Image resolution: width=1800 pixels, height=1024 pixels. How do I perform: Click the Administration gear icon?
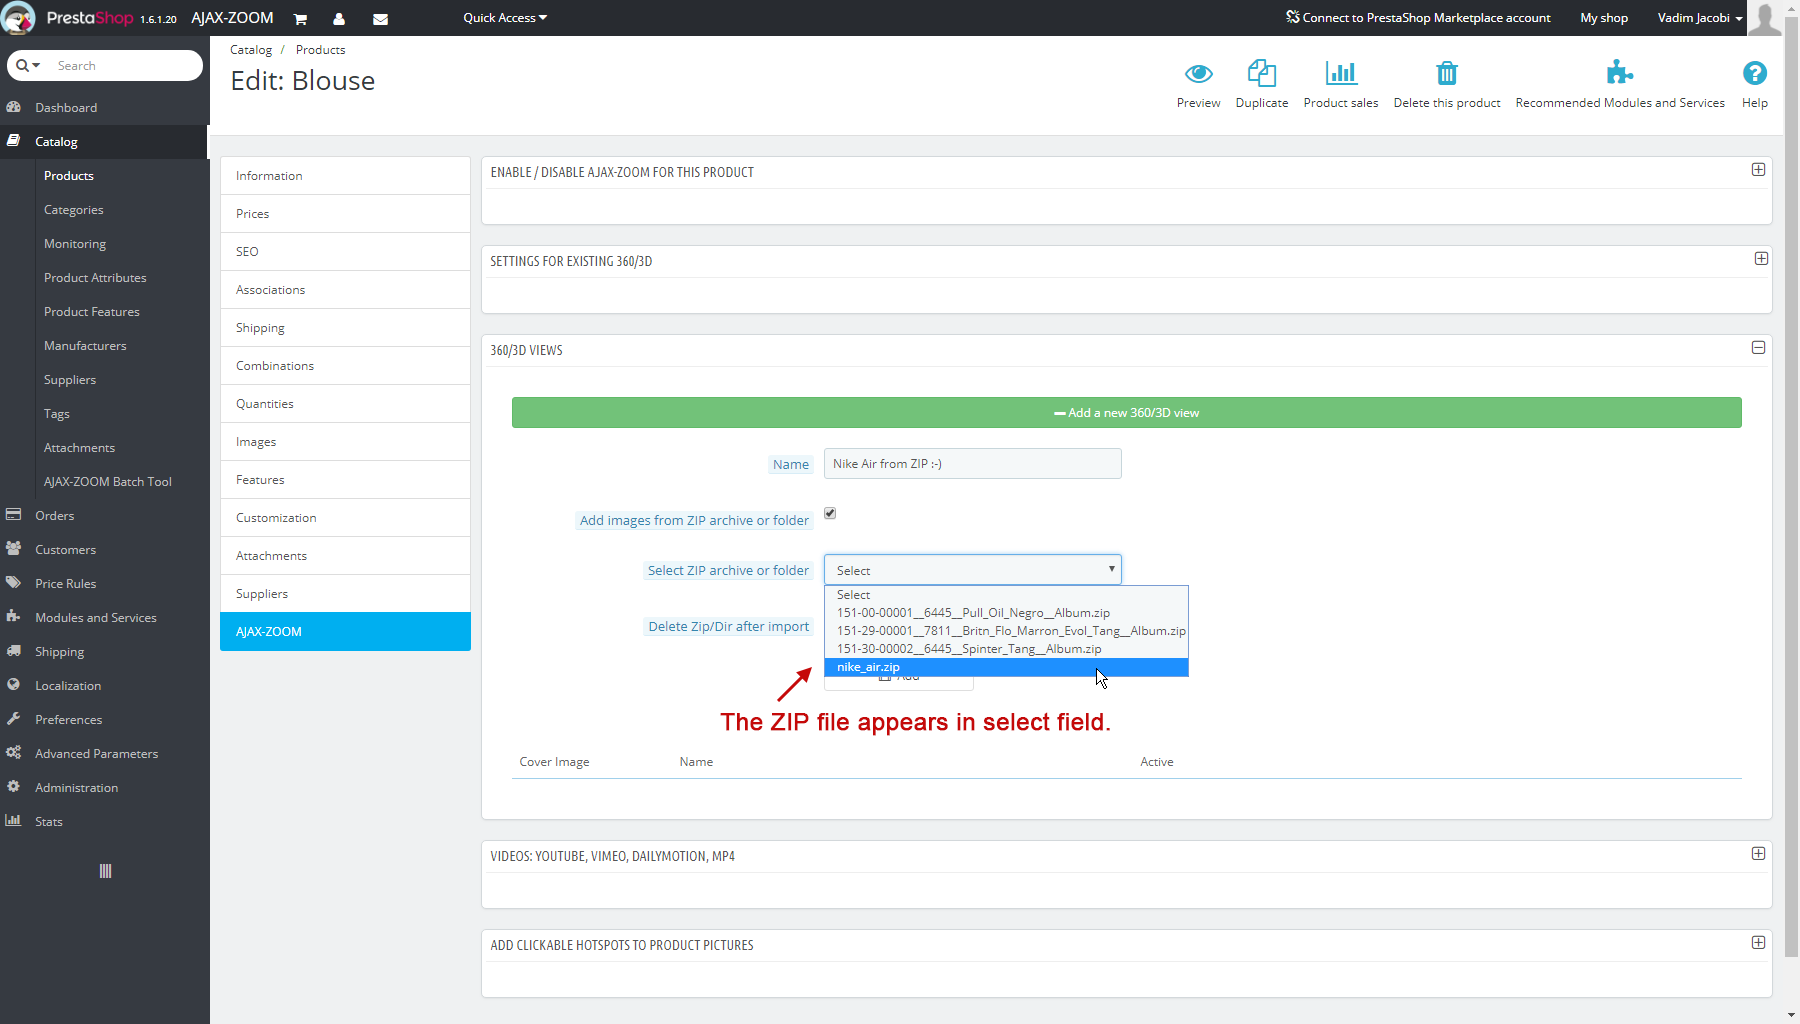point(14,787)
